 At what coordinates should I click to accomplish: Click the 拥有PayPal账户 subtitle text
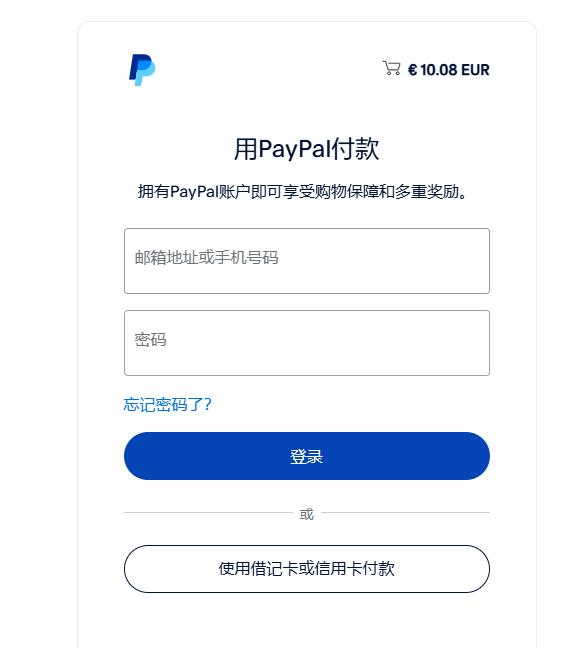302,192
